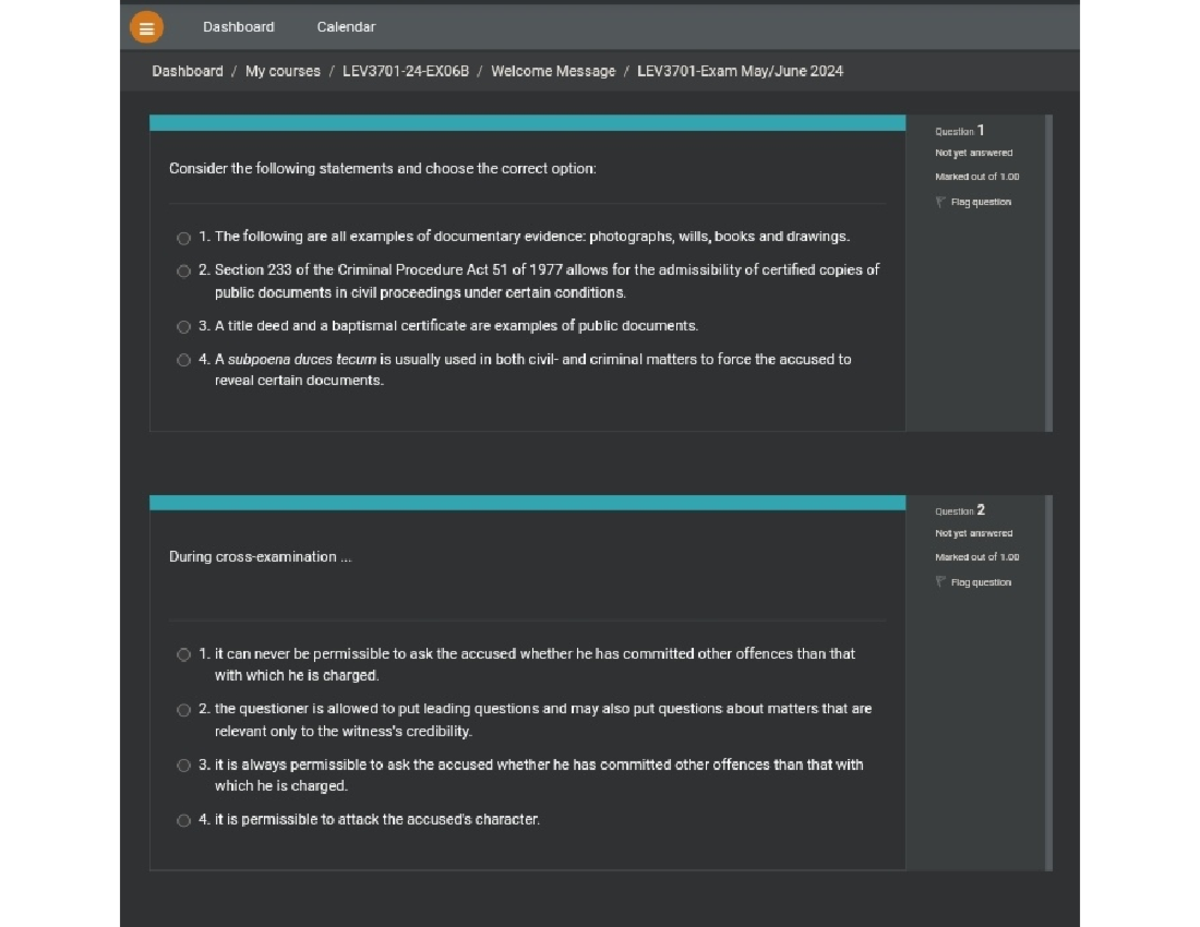Open Calendar in the top navigation
This screenshot has width=1200, height=927.
(x=346, y=27)
